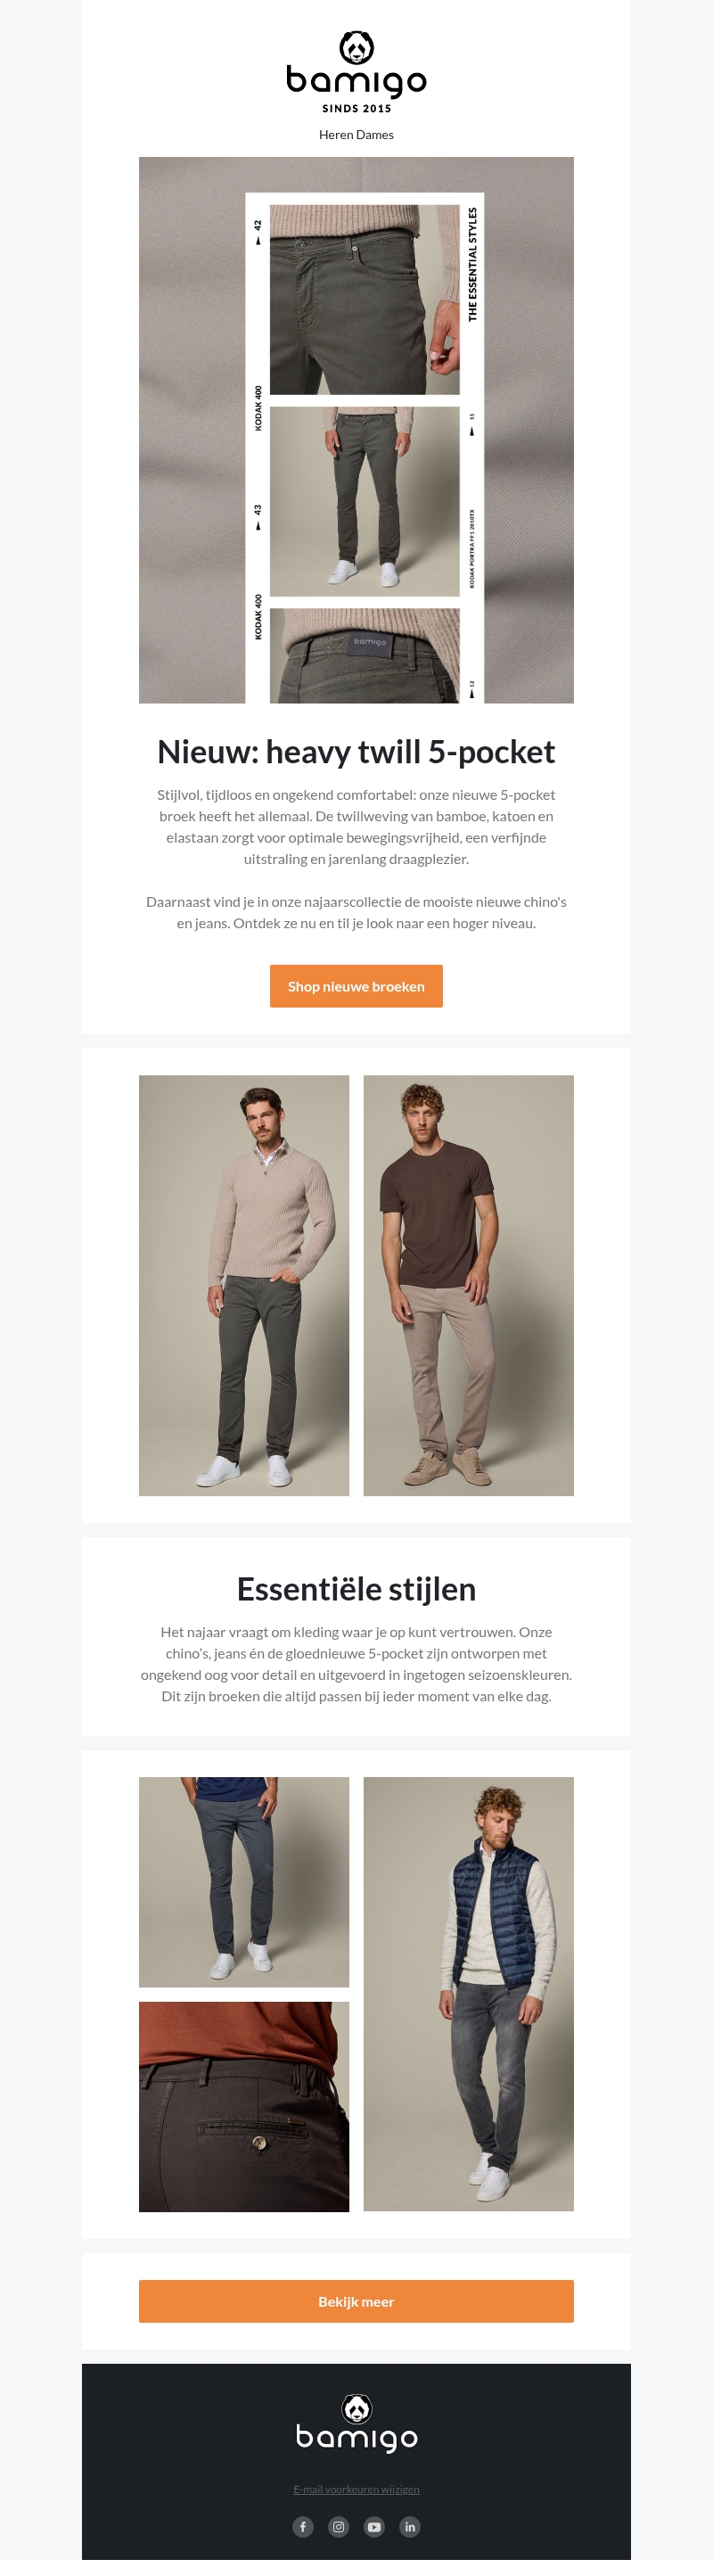Click the Essentiële stijlen heading
Viewport: 713px width, 2576px height.
[x=356, y=1589]
